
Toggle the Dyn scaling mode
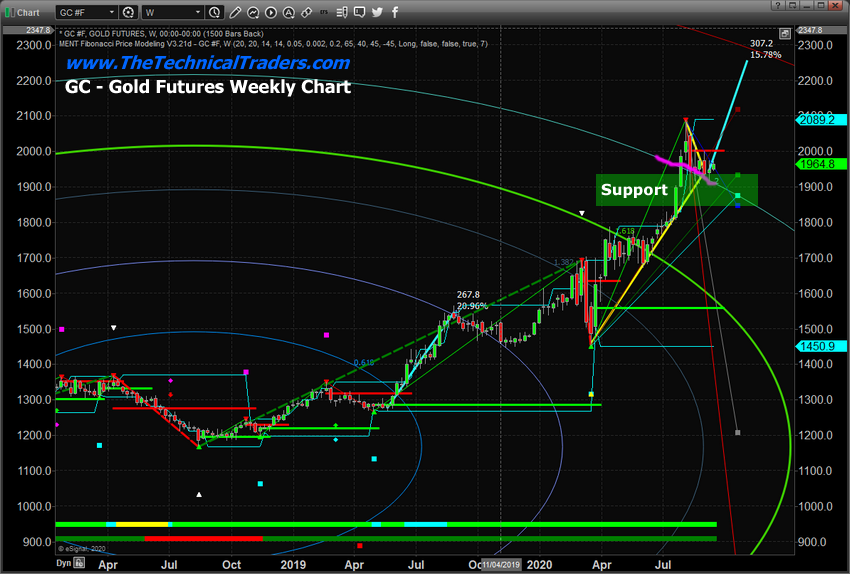pos(14,564)
